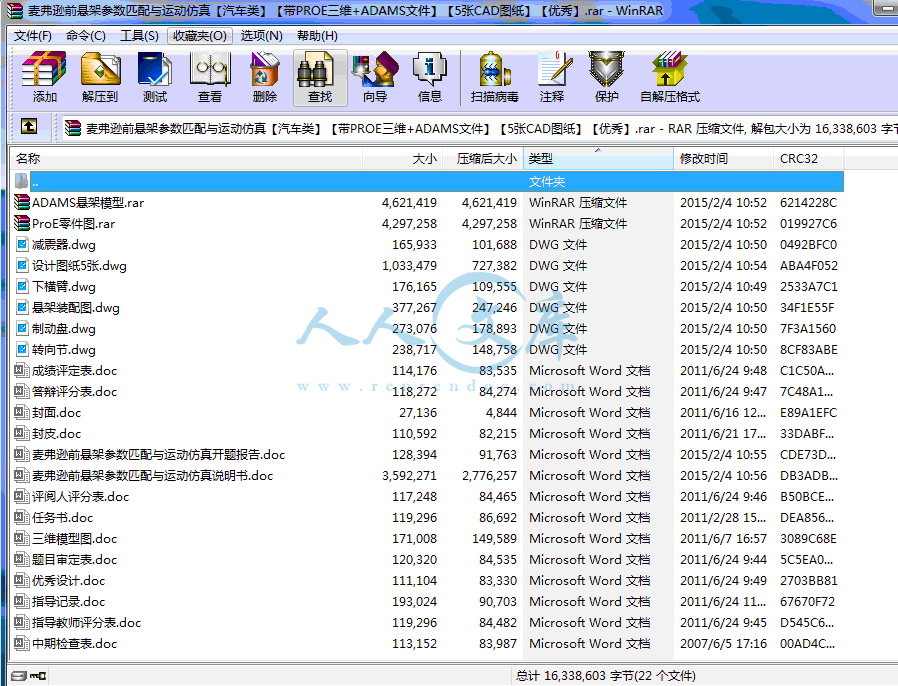
Task: Open the 帮助(H) menu
Action: click(317, 36)
